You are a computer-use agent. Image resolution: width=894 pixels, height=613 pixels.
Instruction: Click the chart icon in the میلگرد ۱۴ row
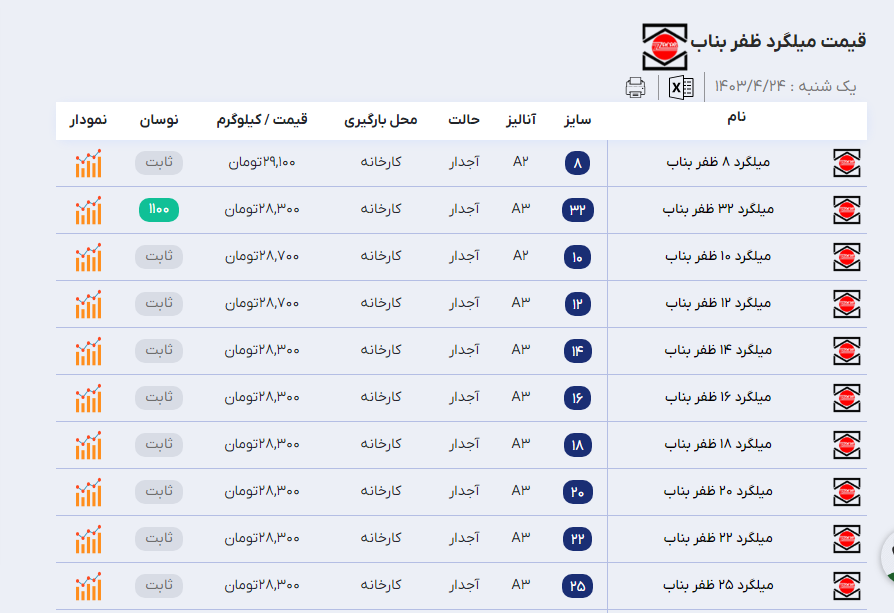(x=88, y=351)
